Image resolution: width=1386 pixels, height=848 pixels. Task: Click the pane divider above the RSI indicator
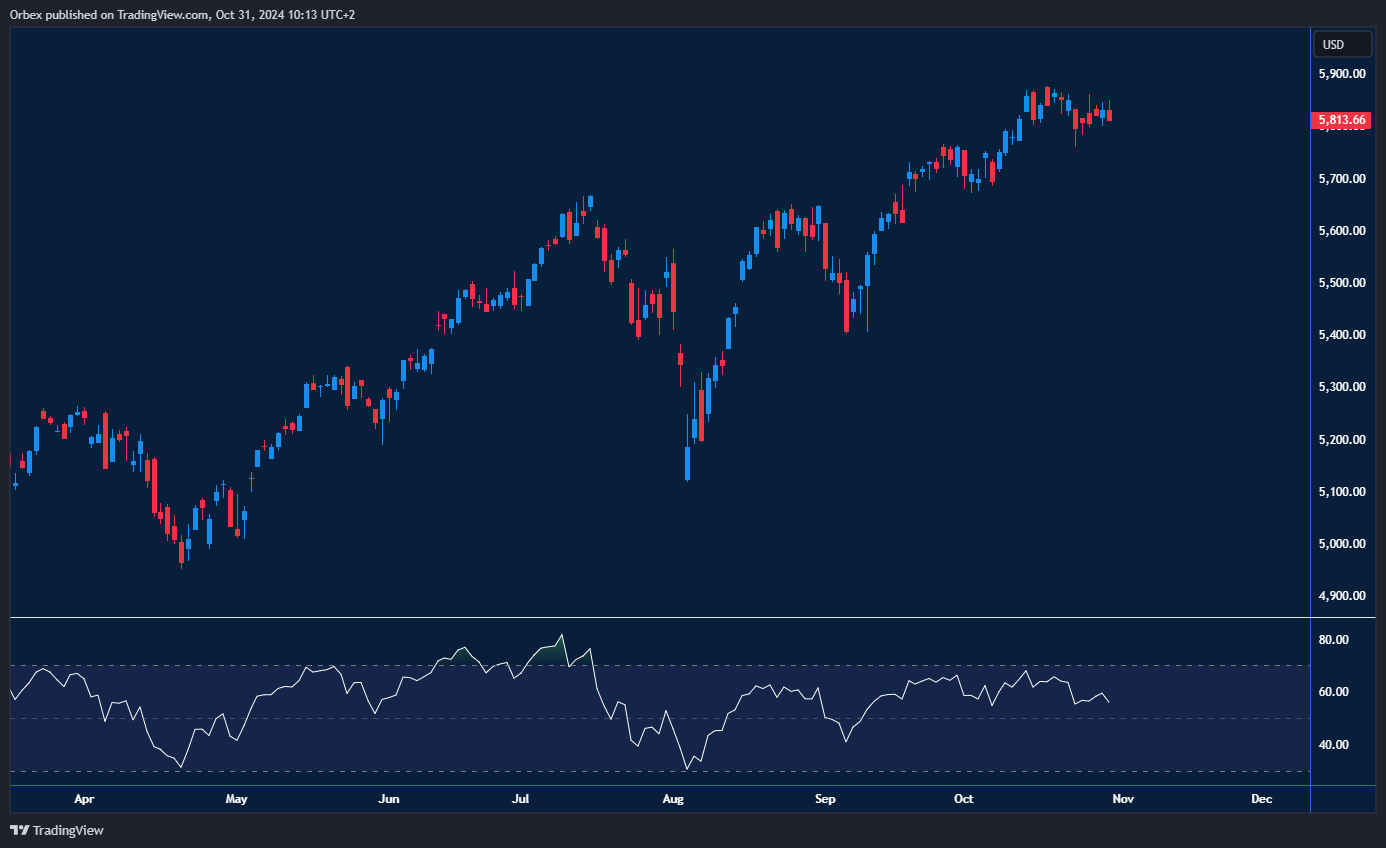click(660, 618)
